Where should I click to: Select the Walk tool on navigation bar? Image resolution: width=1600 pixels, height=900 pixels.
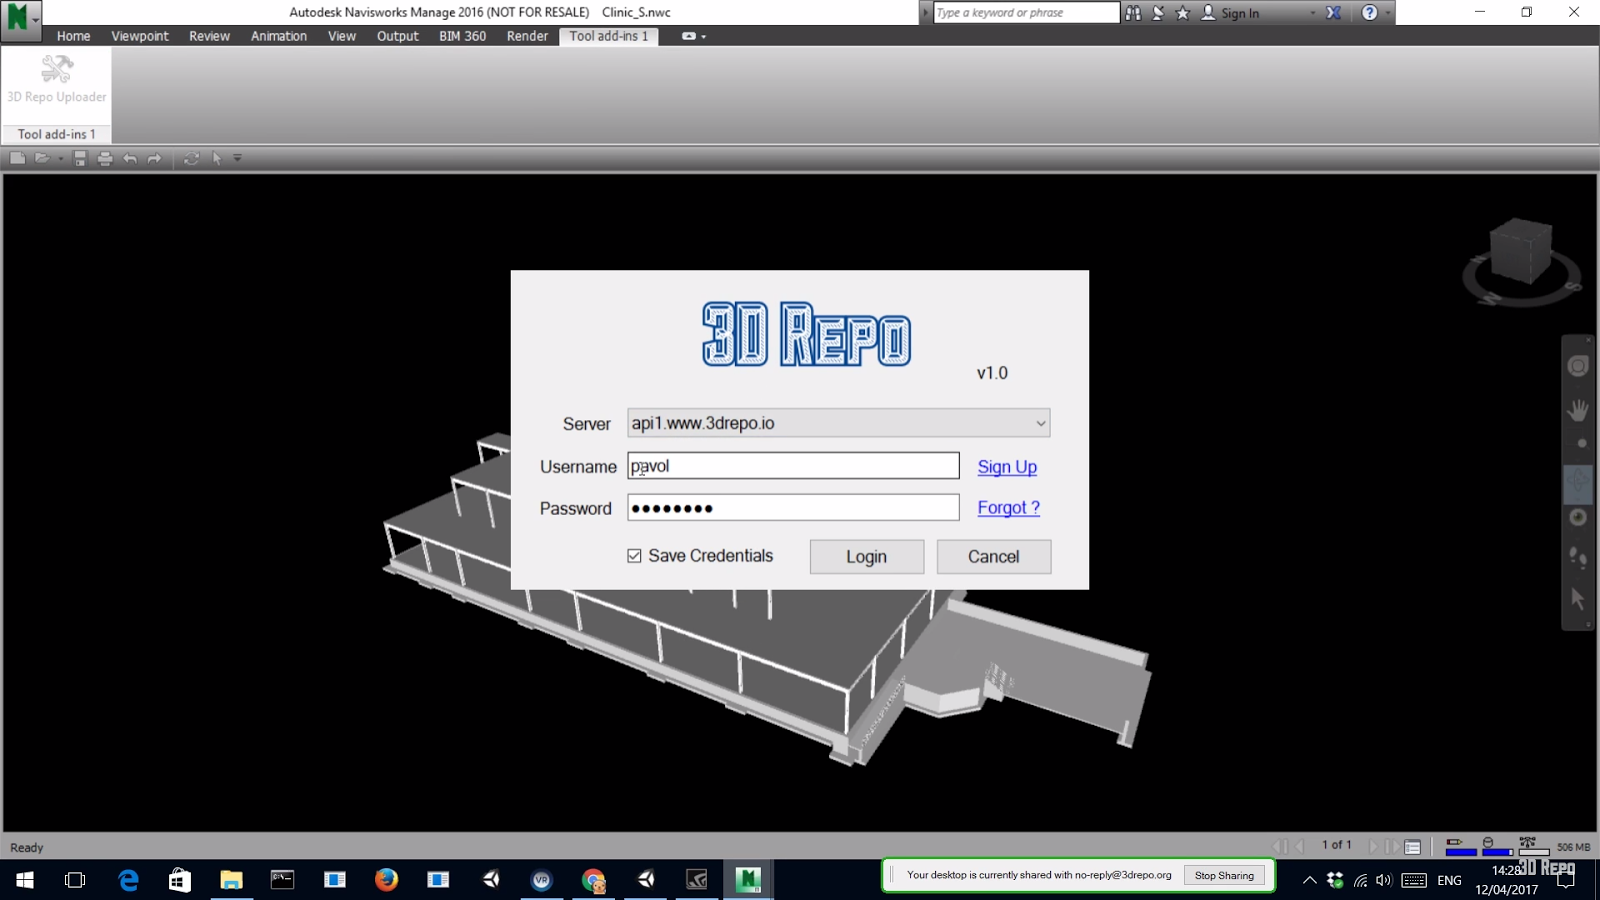point(1578,557)
